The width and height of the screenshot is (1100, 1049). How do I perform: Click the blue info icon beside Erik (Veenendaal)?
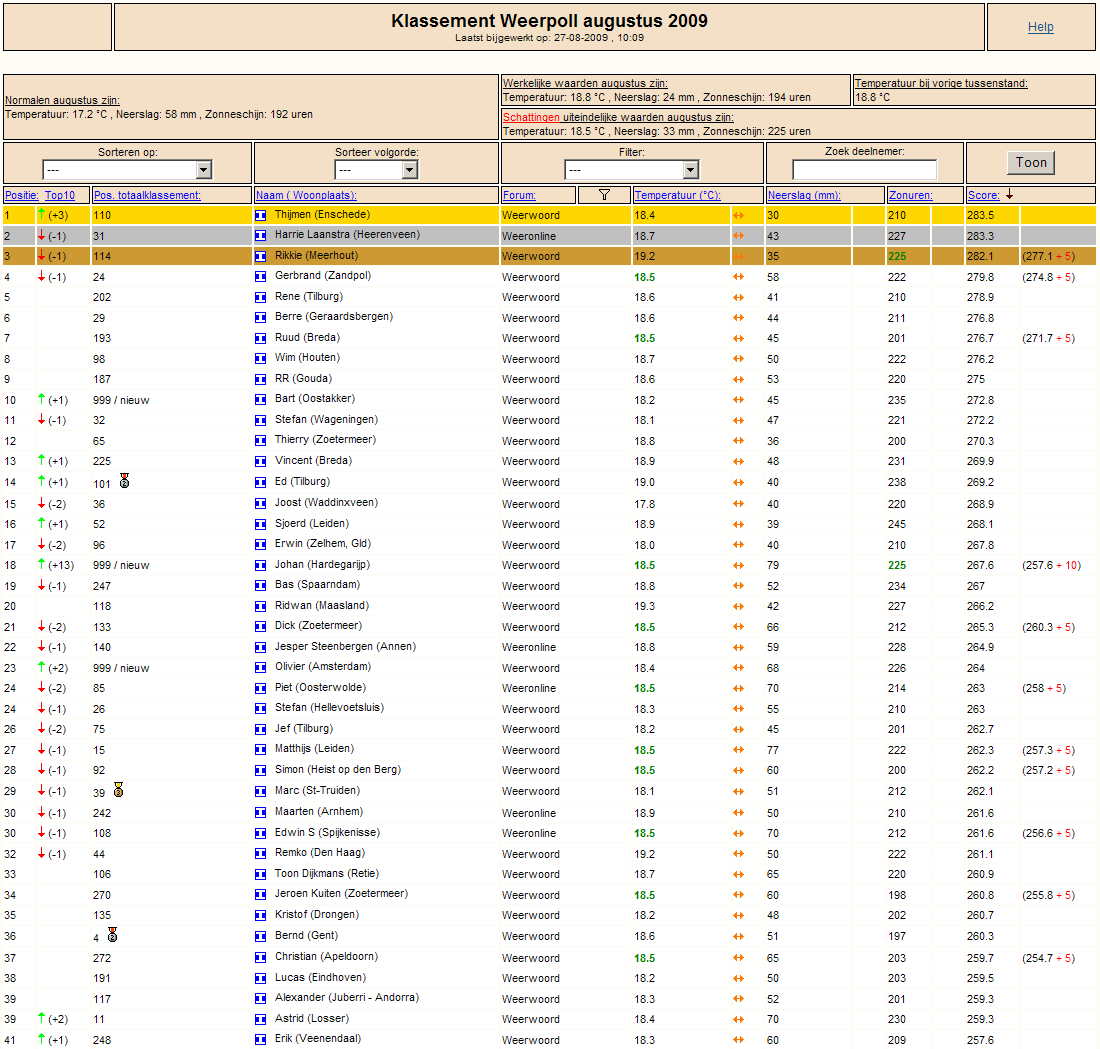coord(260,1040)
